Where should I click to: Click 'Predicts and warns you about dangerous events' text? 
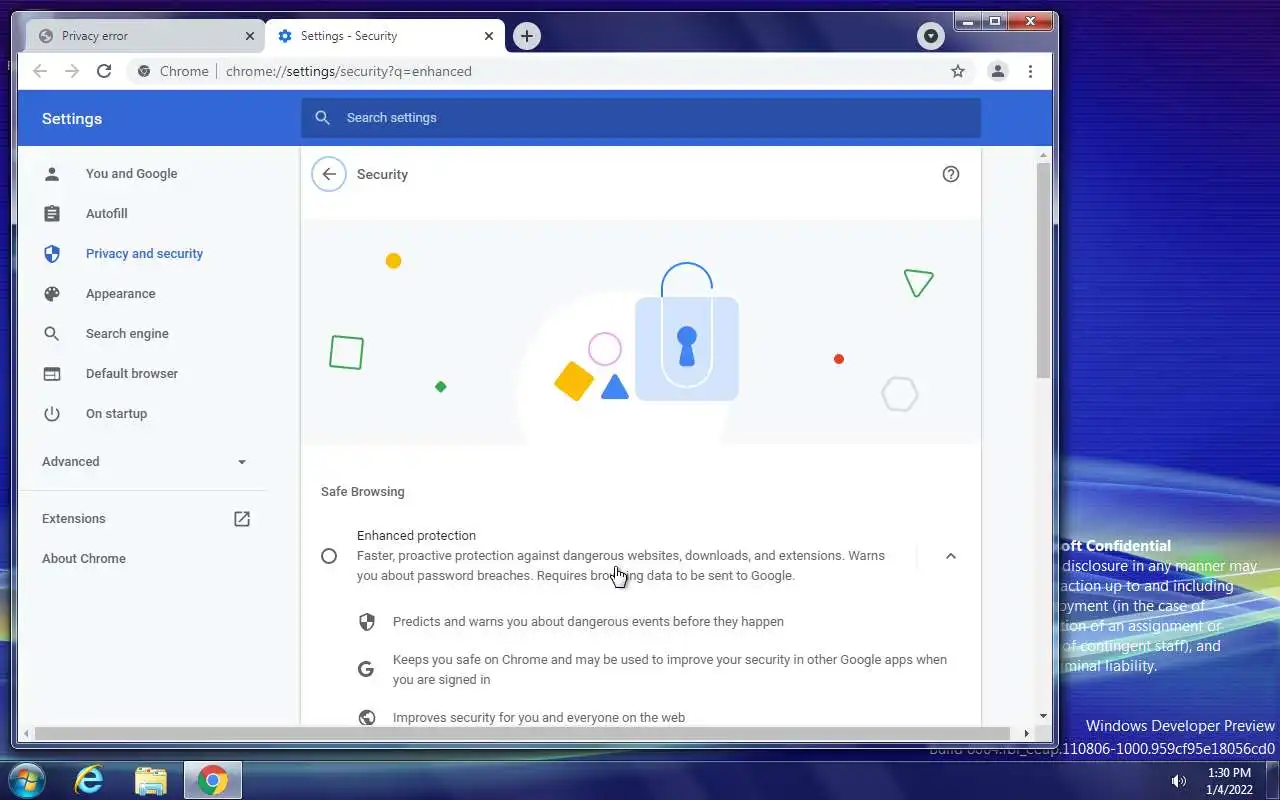point(588,621)
